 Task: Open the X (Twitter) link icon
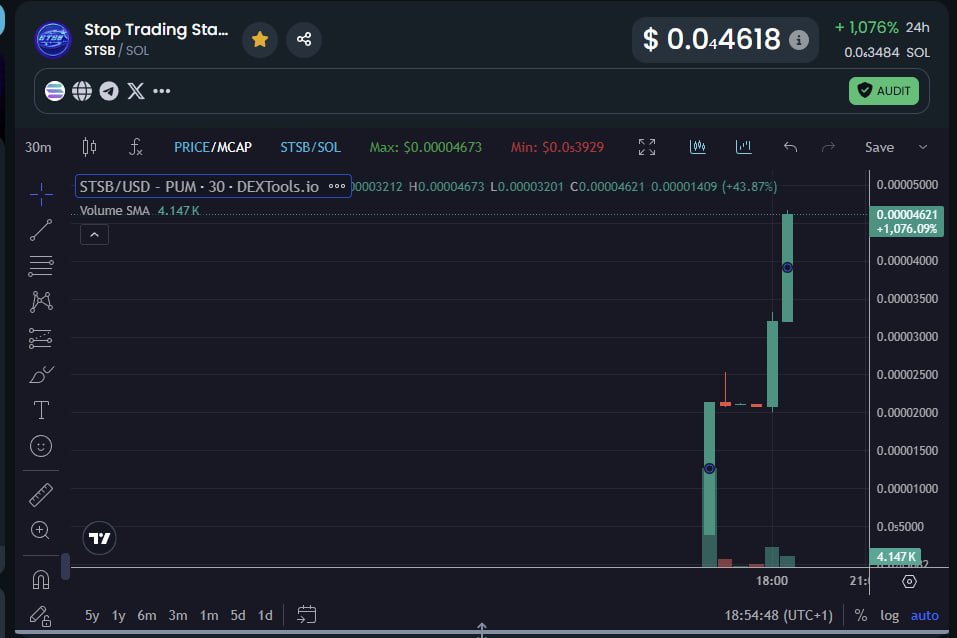[x=136, y=91]
